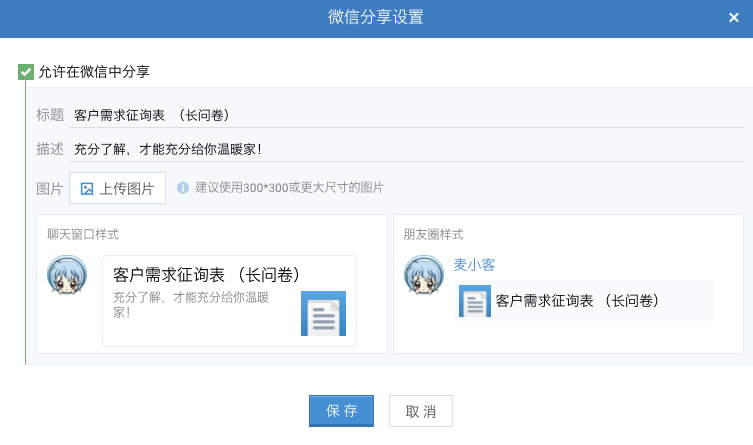Uncheck the allow WeChat sharing checkbox
753x445 pixels.
point(26,72)
